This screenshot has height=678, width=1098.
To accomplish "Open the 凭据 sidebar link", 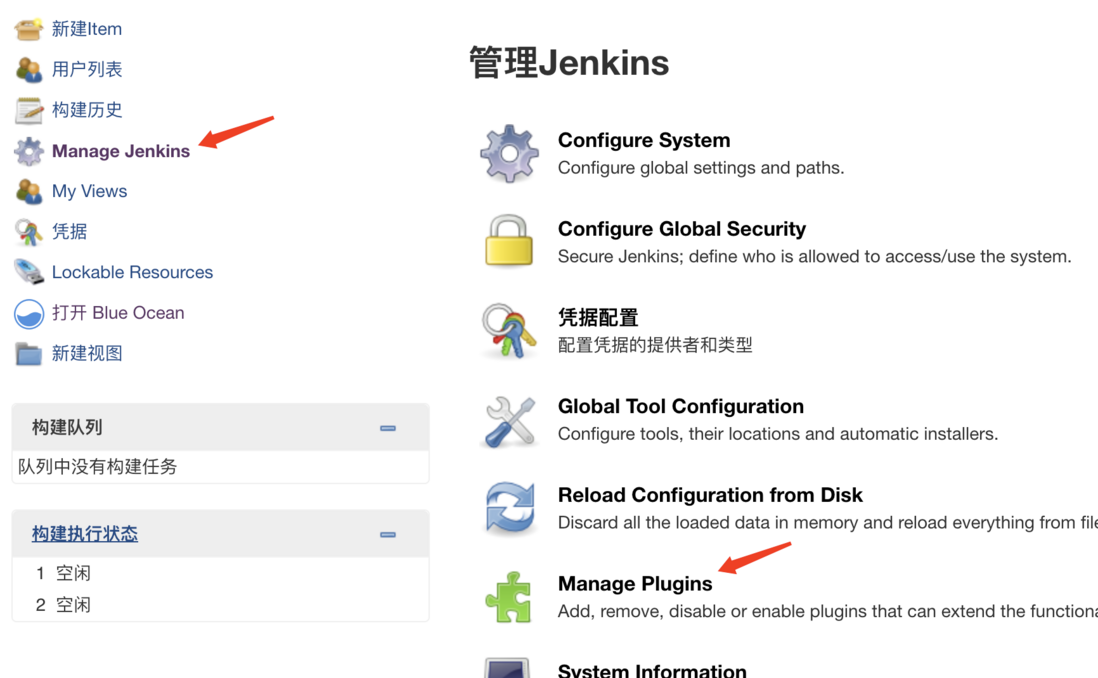I will (69, 231).
